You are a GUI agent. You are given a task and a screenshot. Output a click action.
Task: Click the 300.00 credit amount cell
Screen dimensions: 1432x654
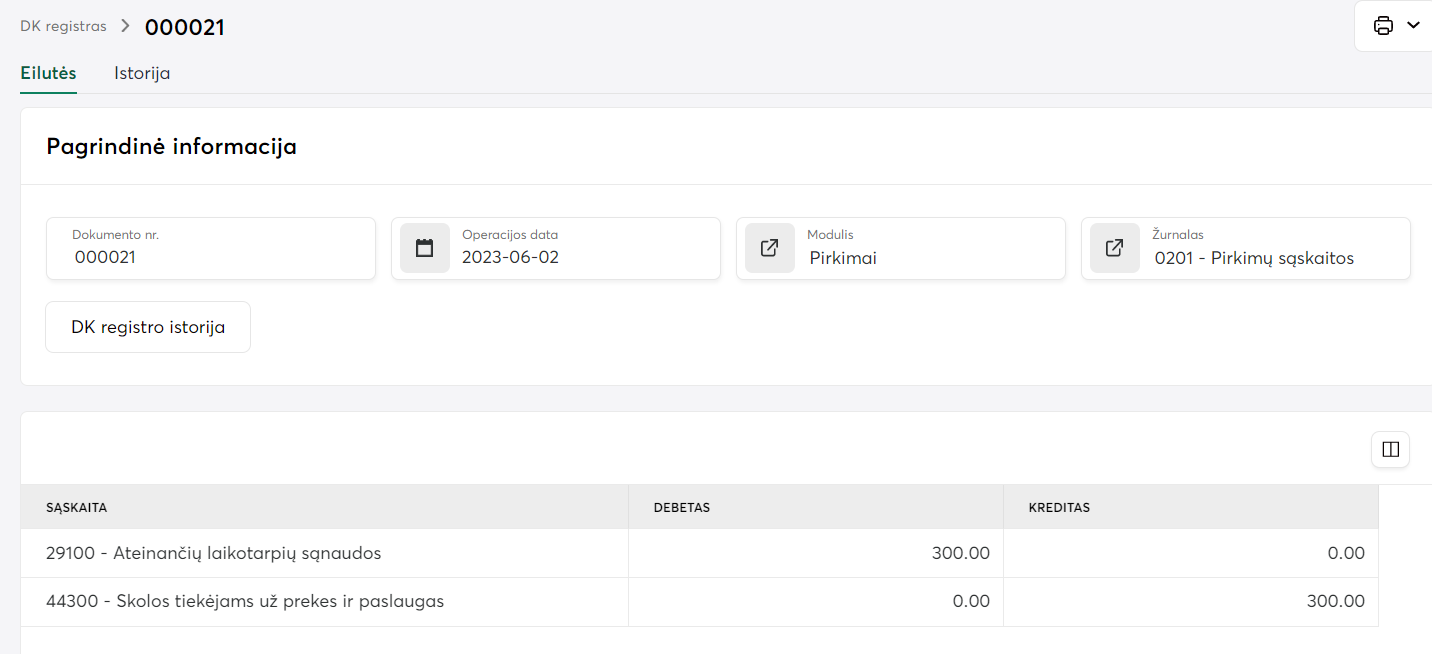(x=1335, y=602)
